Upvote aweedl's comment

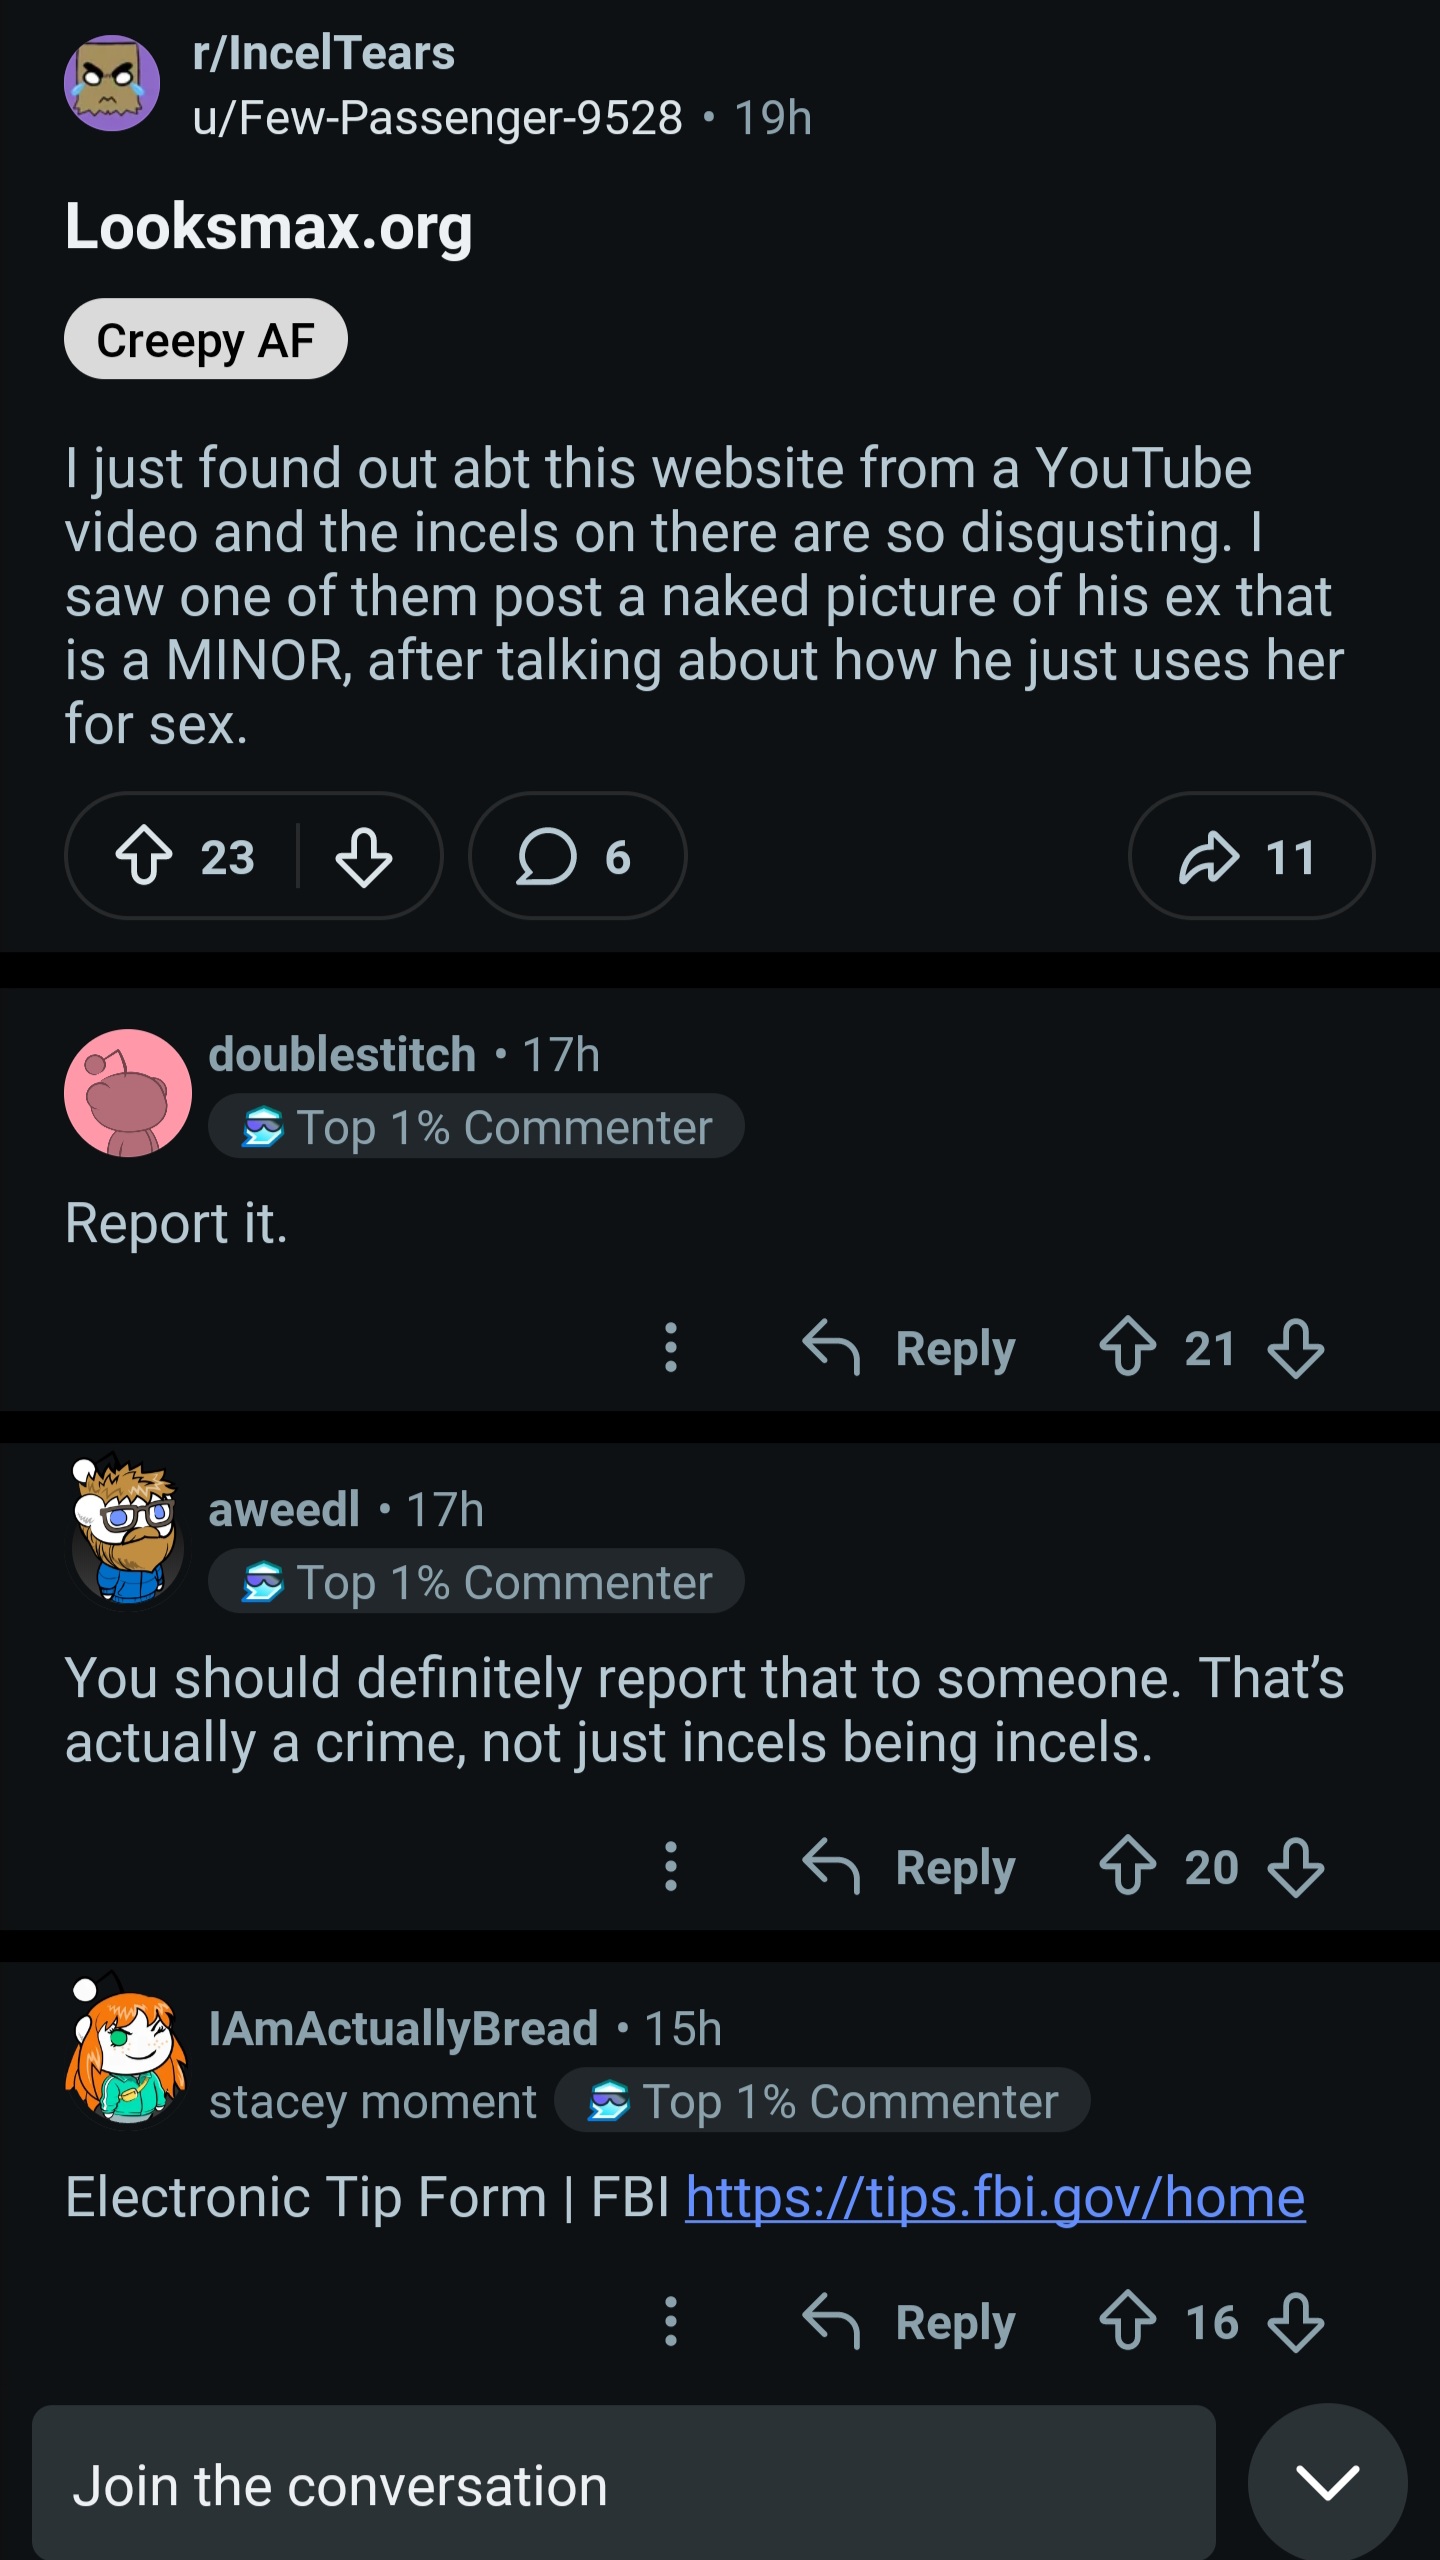pos(1128,1866)
